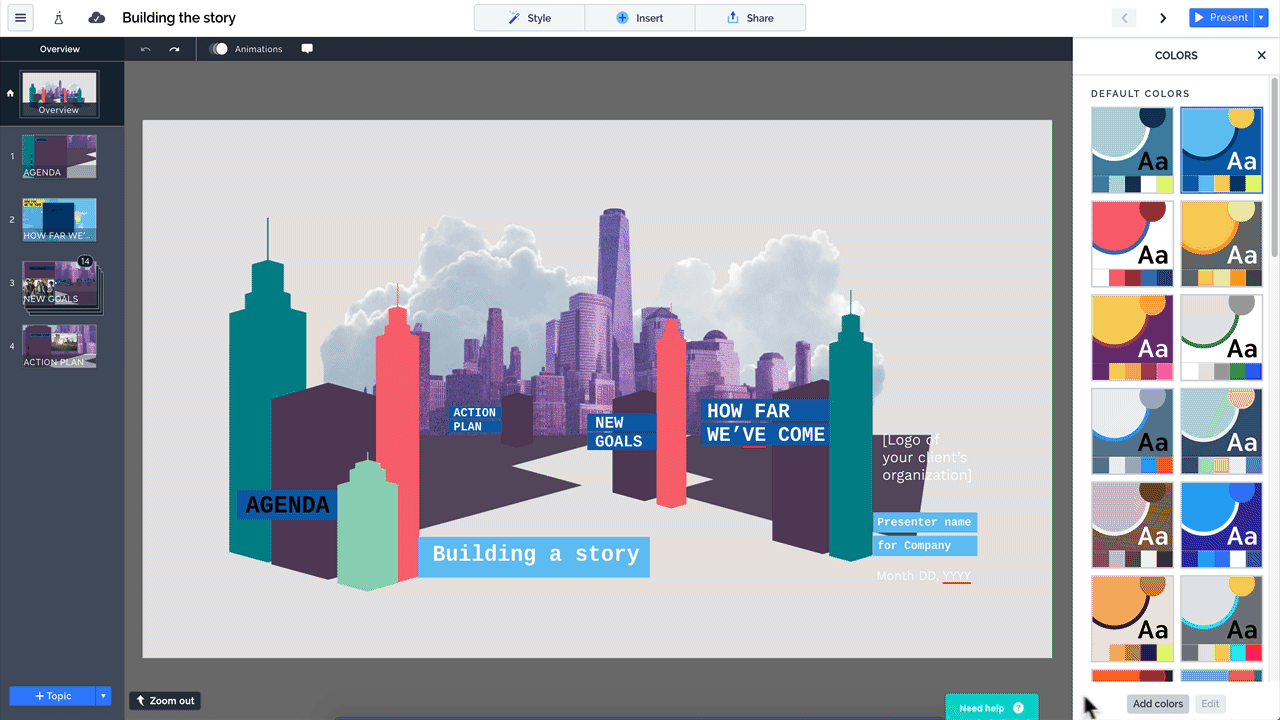Click the Need help button
The height and width of the screenshot is (720, 1280).
pos(991,708)
